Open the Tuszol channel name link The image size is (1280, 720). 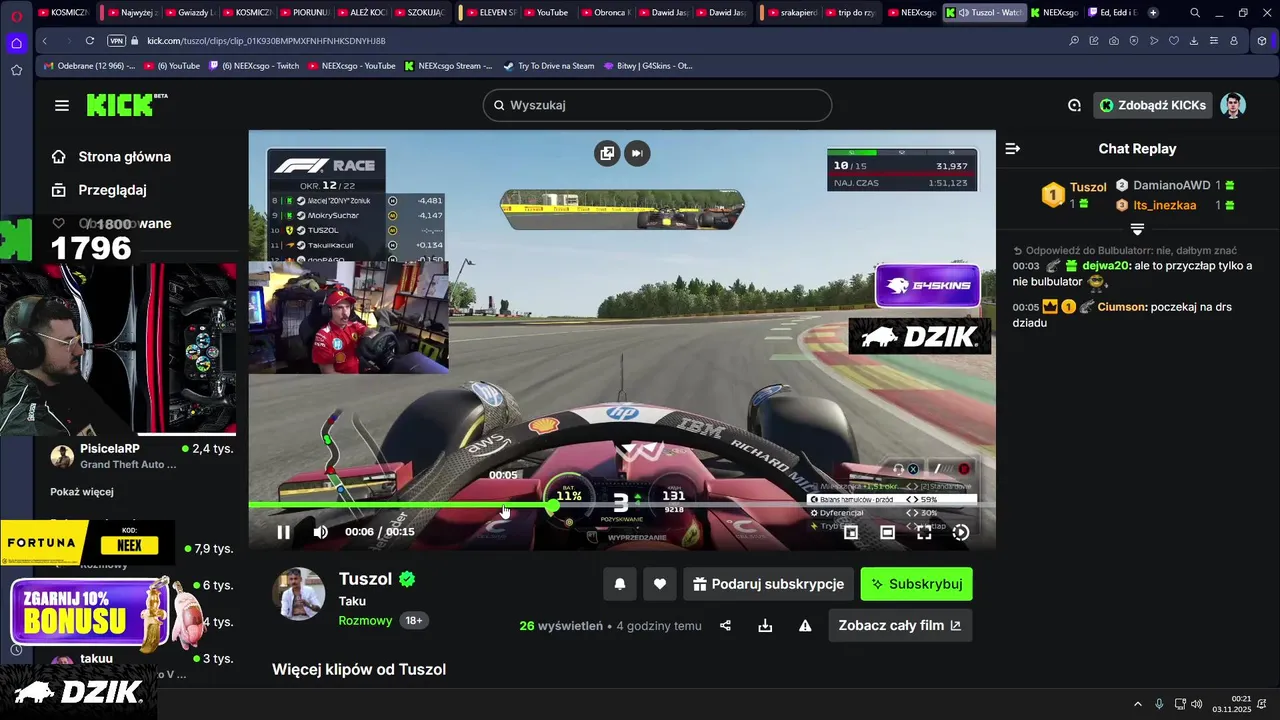point(366,579)
